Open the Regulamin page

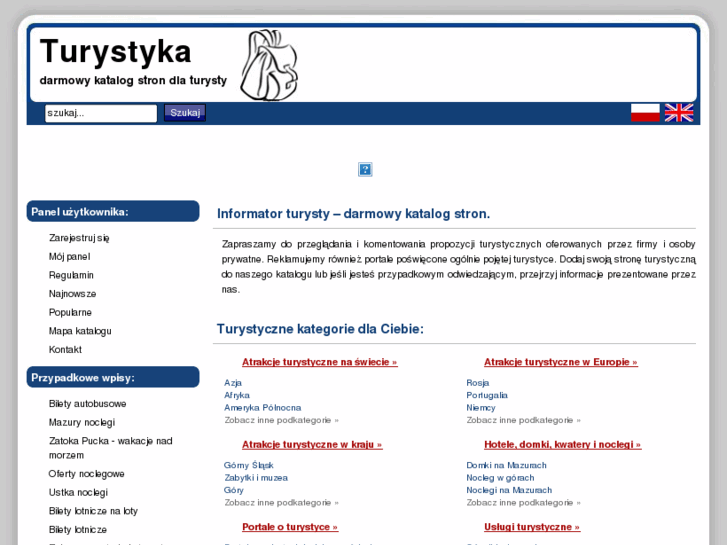[x=71, y=275]
